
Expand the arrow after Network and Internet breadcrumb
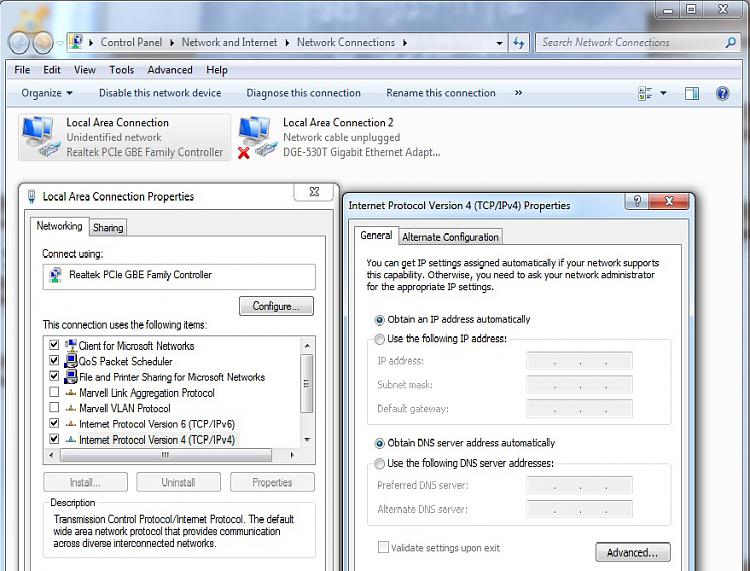click(x=287, y=43)
